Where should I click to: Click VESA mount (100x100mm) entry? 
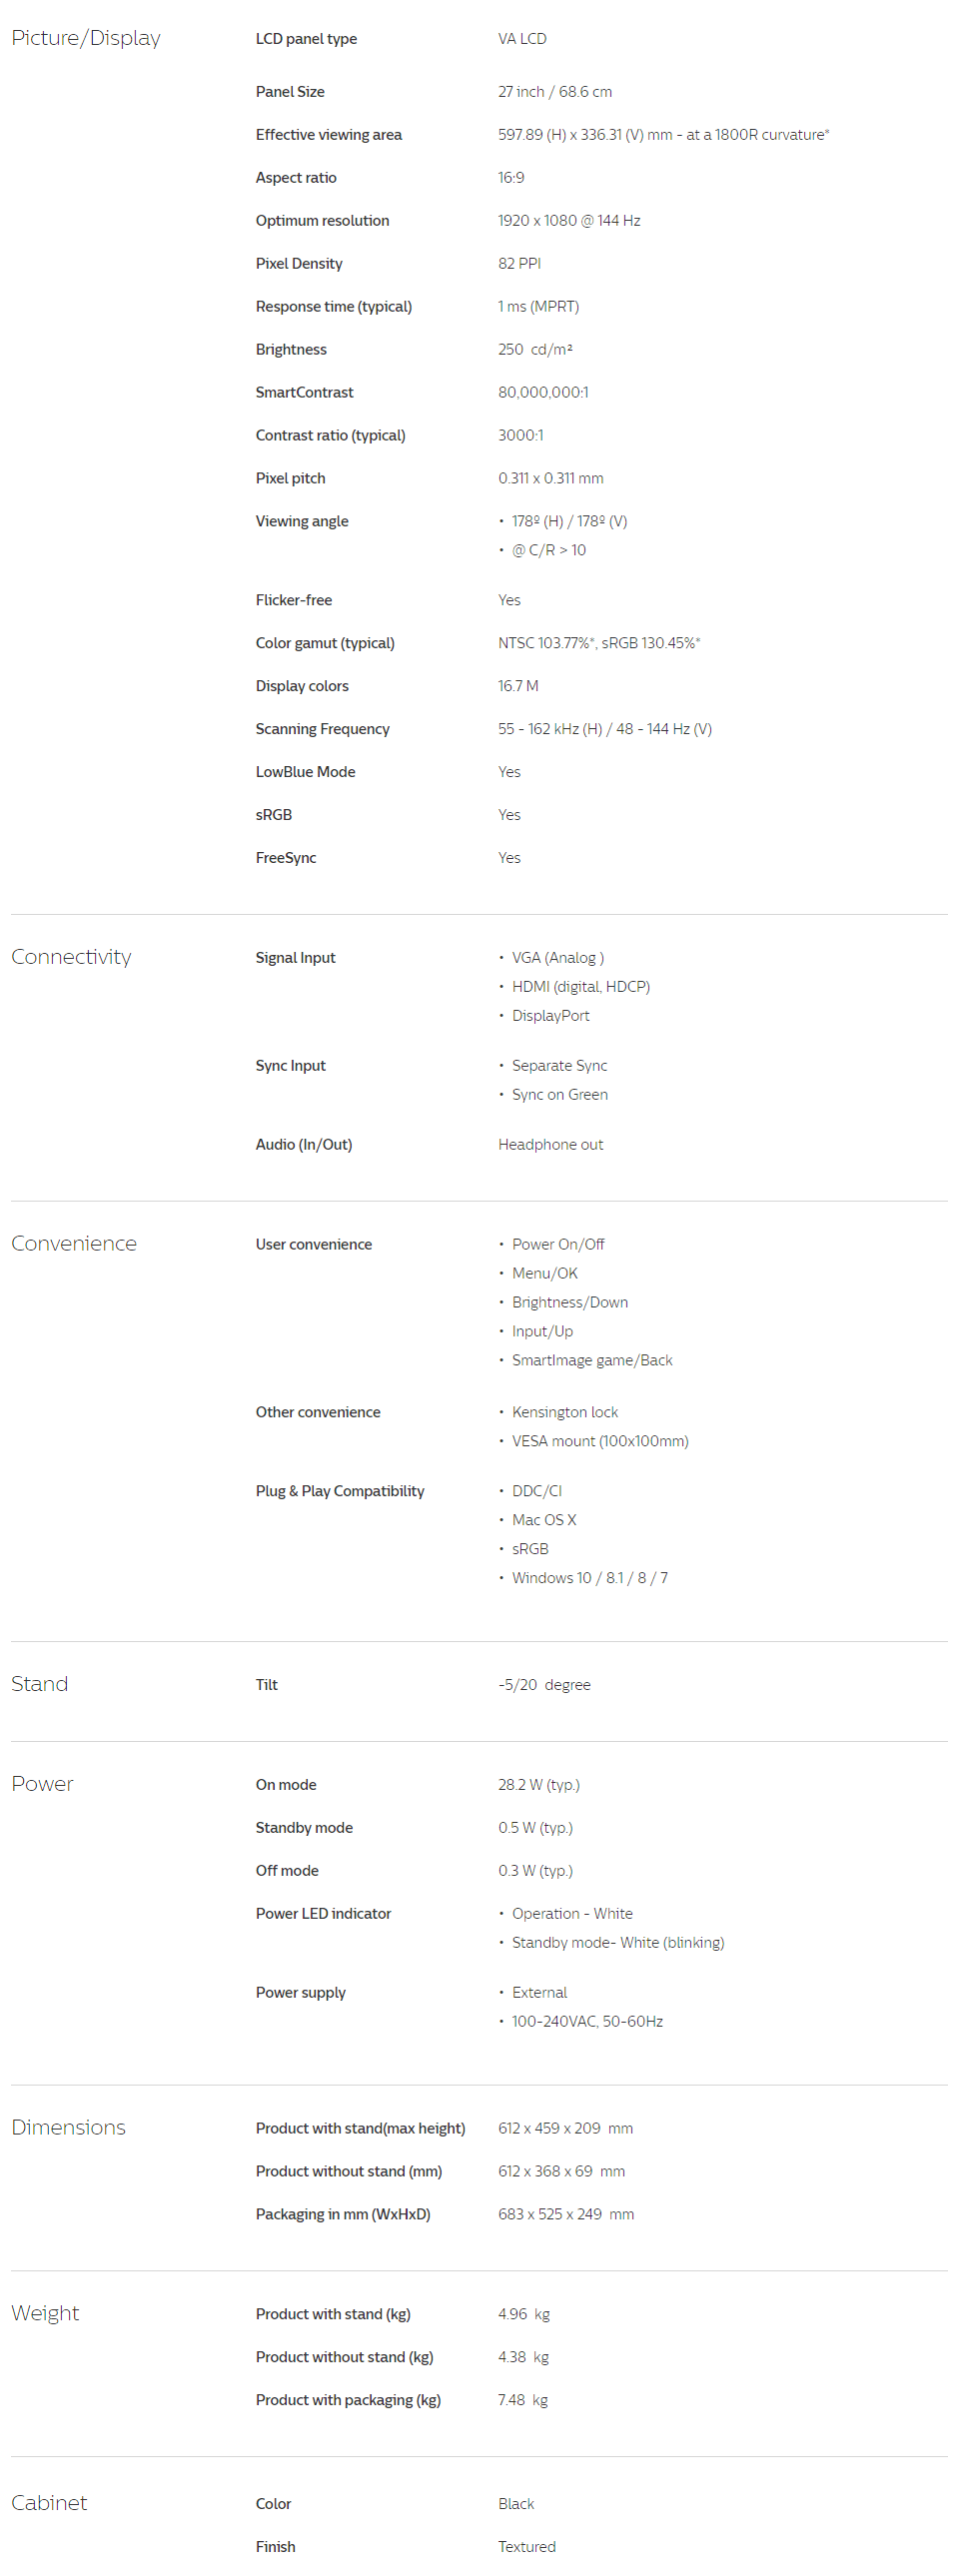click(x=600, y=1441)
